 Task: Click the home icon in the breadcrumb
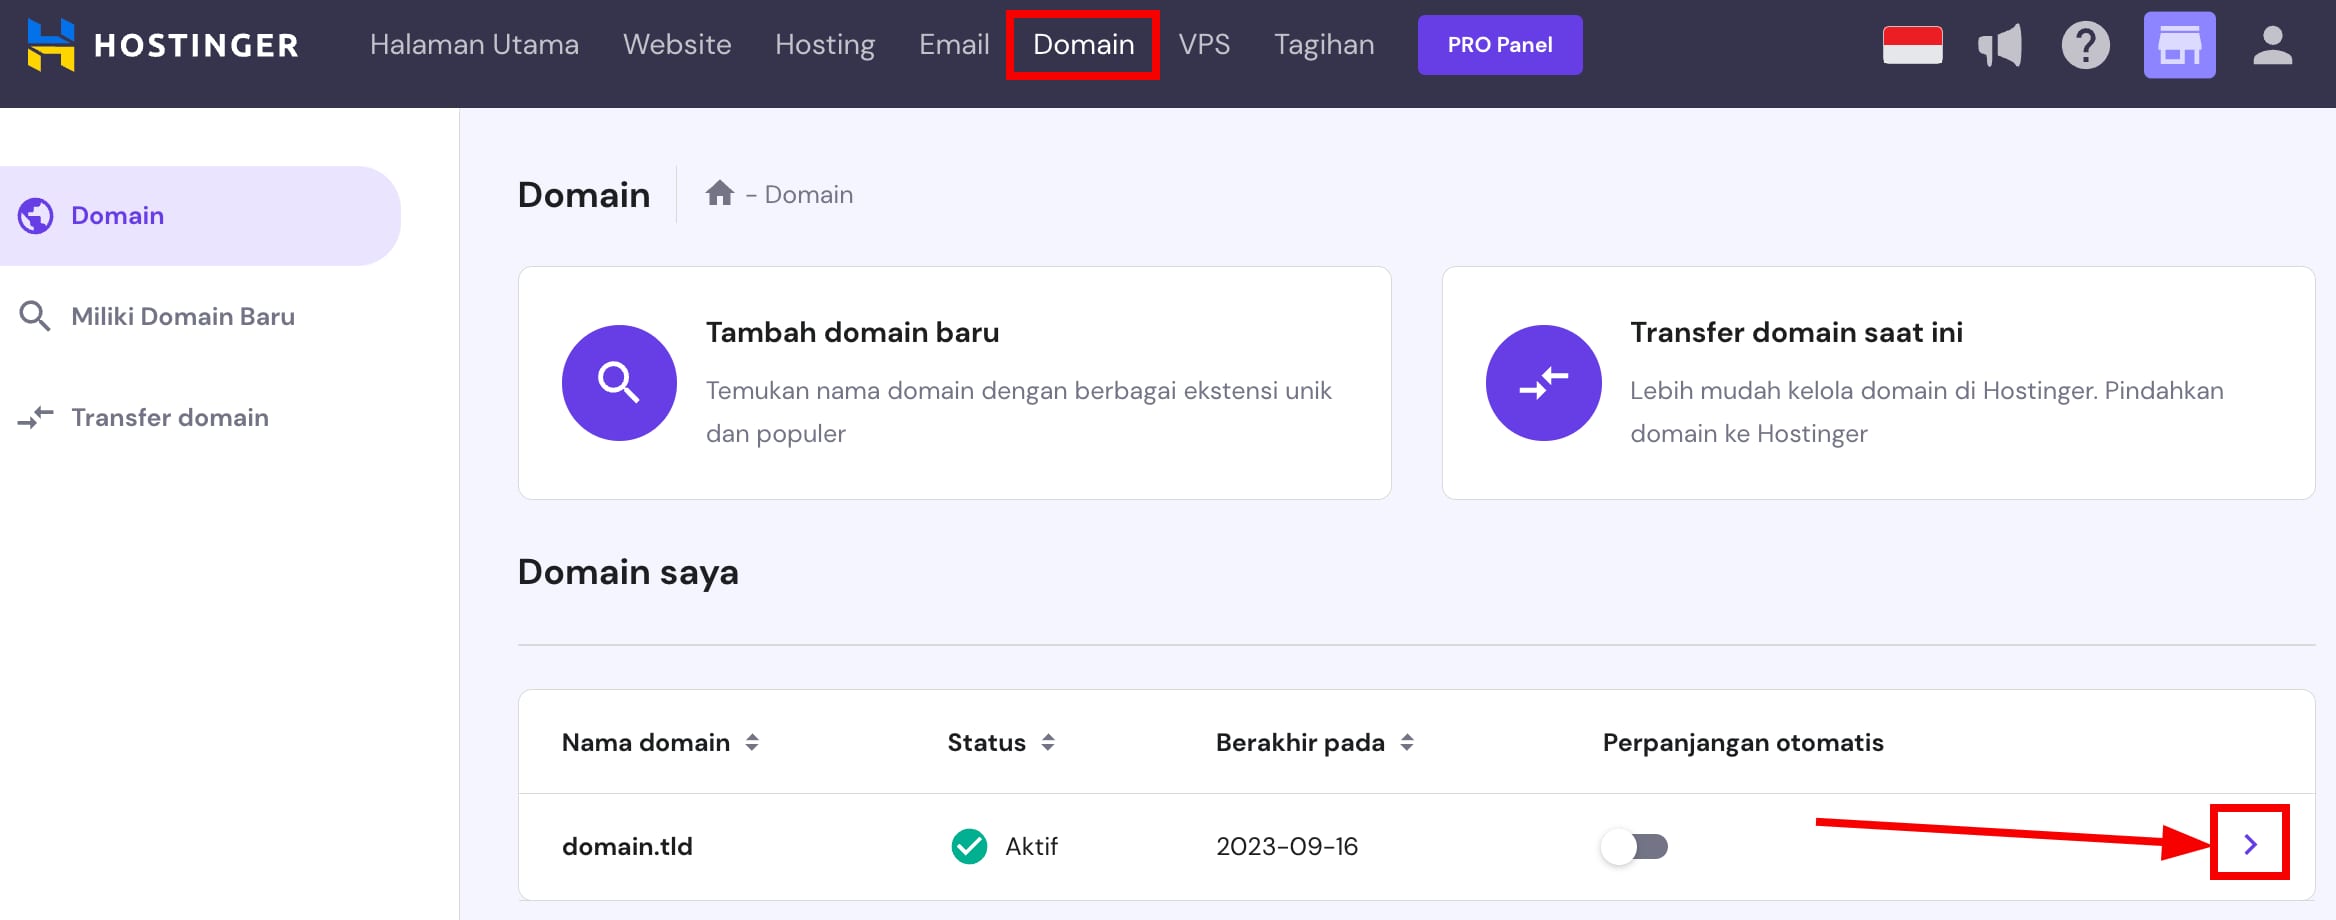click(x=719, y=193)
